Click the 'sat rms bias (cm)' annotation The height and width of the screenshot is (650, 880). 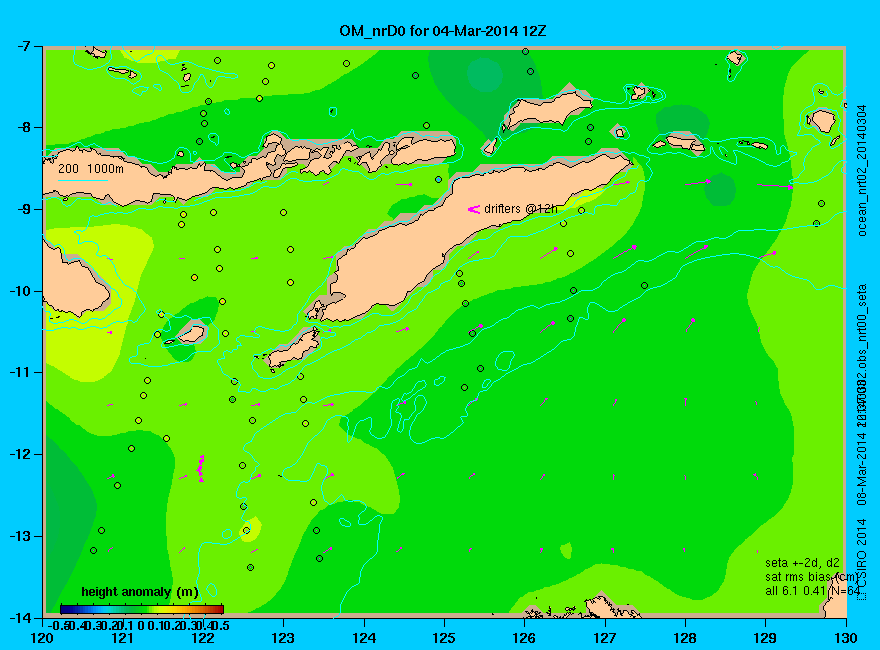[x=812, y=577]
